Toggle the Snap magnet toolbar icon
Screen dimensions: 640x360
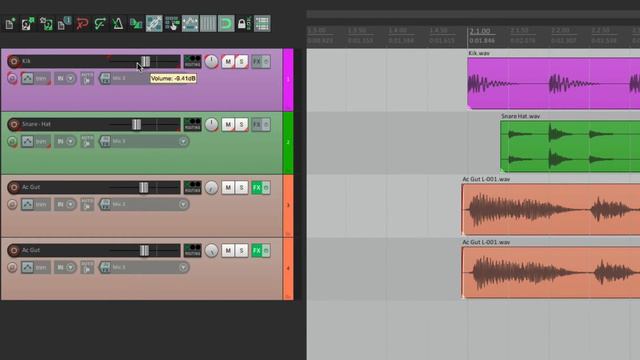[226, 24]
